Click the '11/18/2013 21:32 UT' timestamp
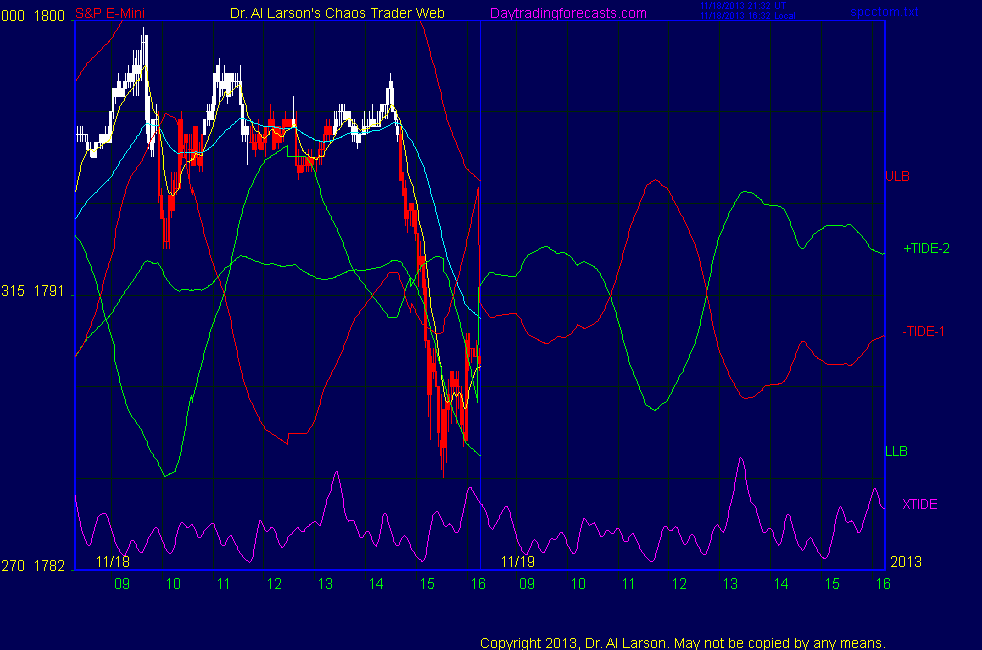Screen dimensions: 982x650 pos(743,6)
